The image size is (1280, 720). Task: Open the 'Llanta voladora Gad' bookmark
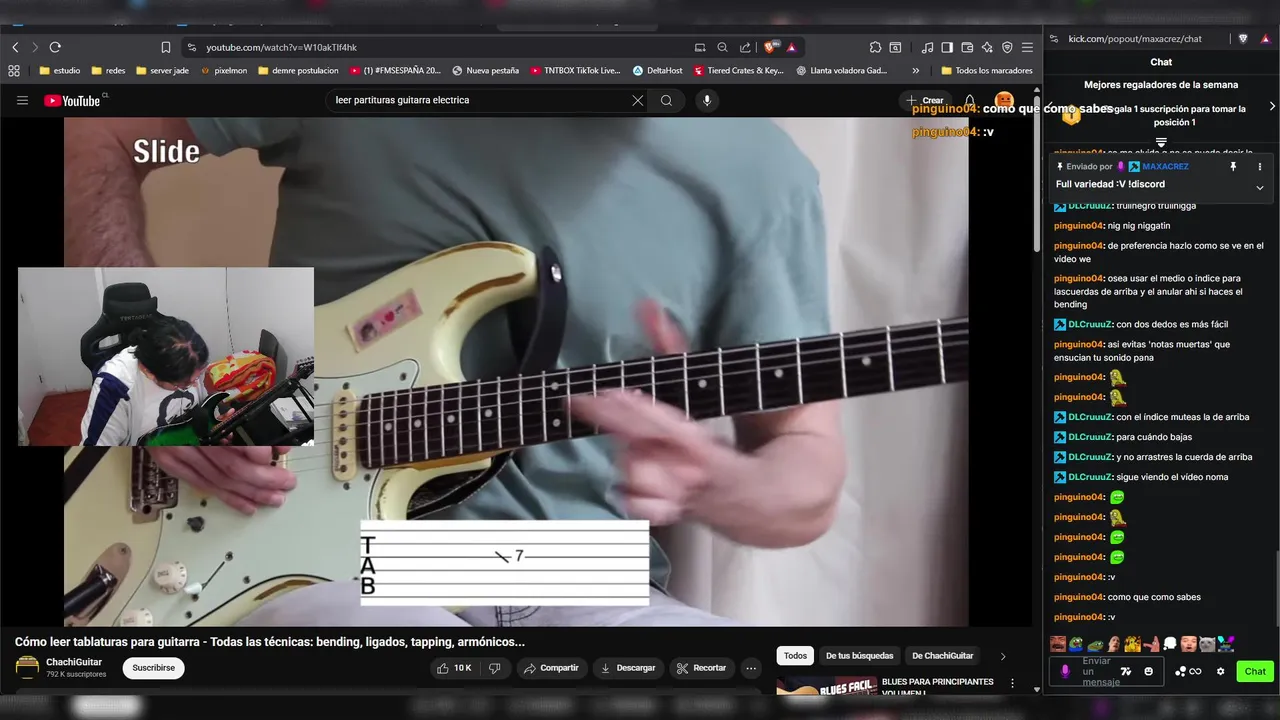842,71
